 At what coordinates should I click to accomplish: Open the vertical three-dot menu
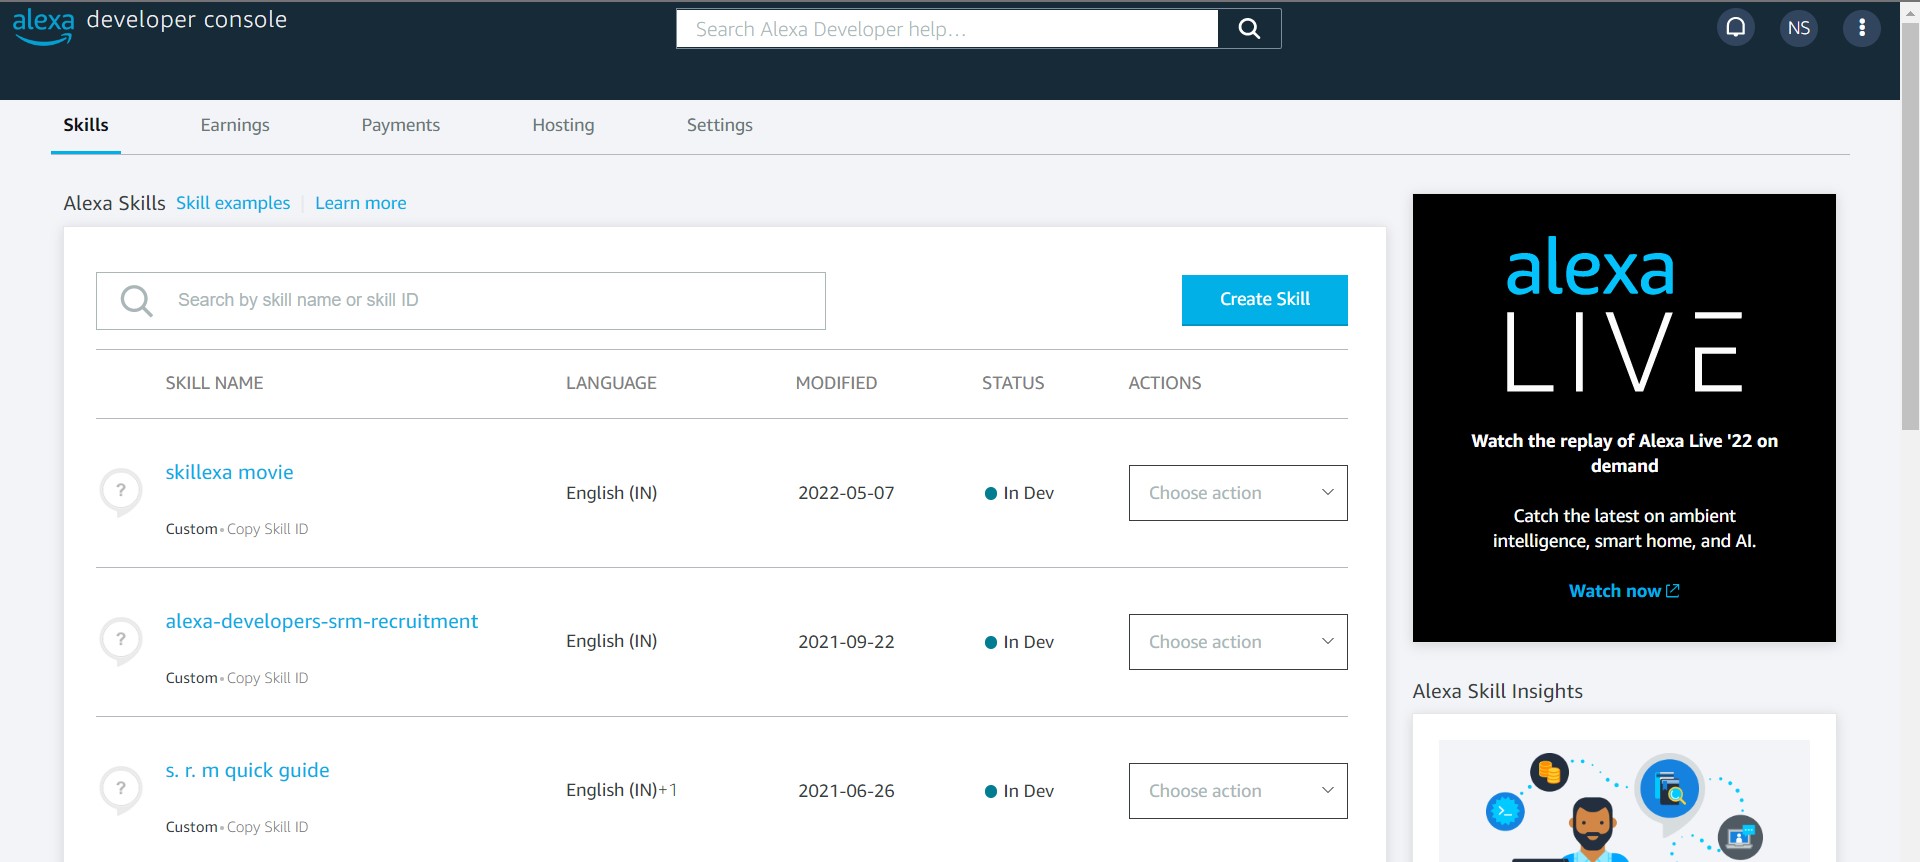click(1862, 28)
